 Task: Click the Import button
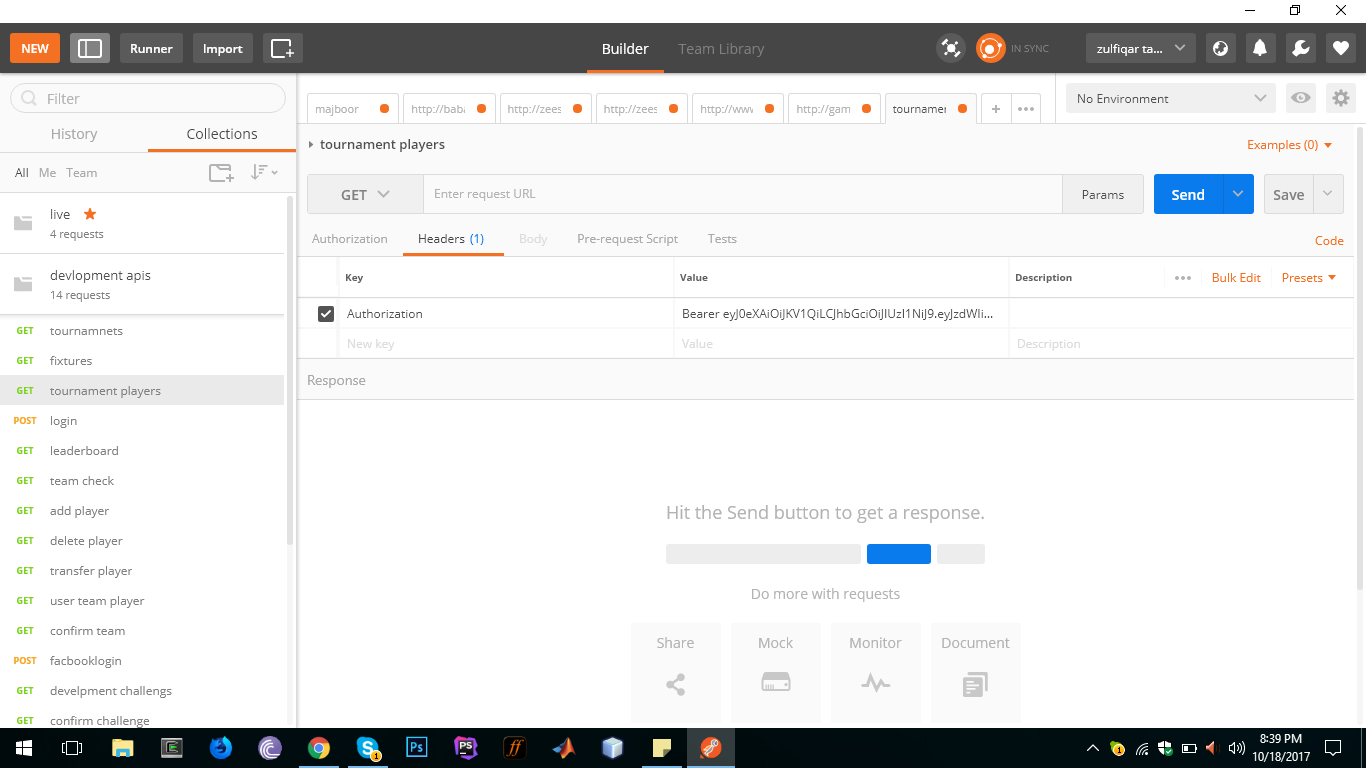coord(223,48)
